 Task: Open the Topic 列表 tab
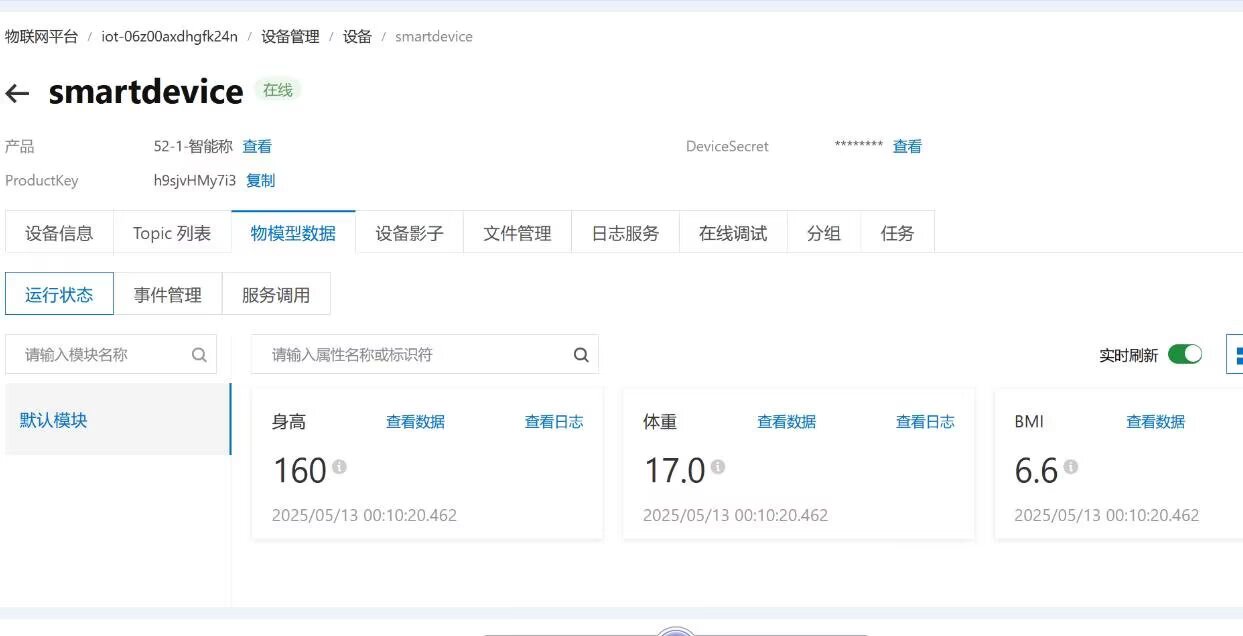pos(172,233)
